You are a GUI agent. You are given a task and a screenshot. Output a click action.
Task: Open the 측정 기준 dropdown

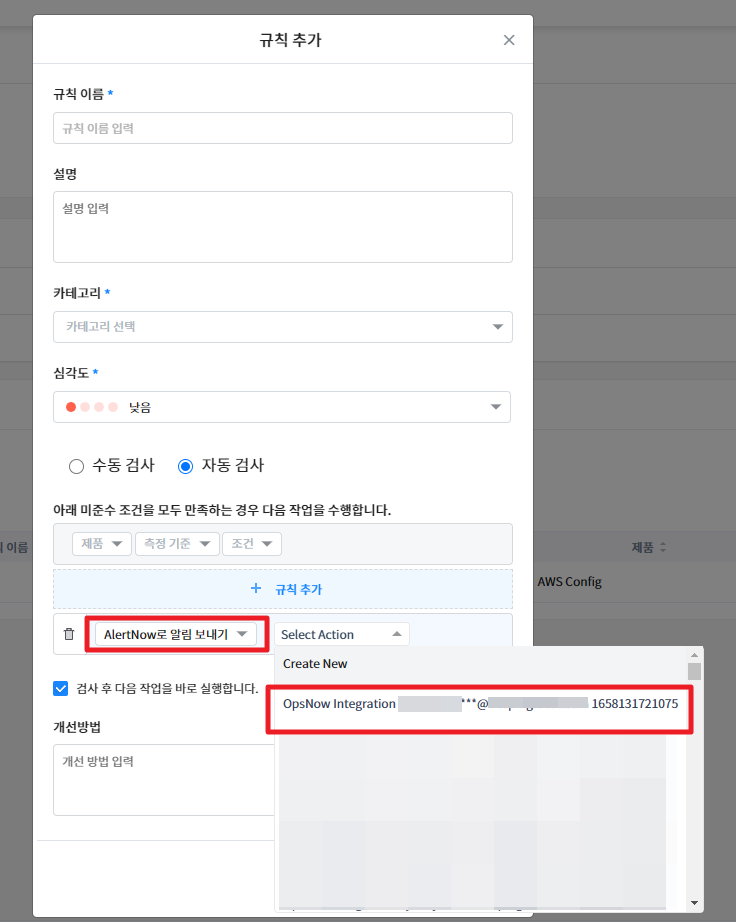[176, 543]
